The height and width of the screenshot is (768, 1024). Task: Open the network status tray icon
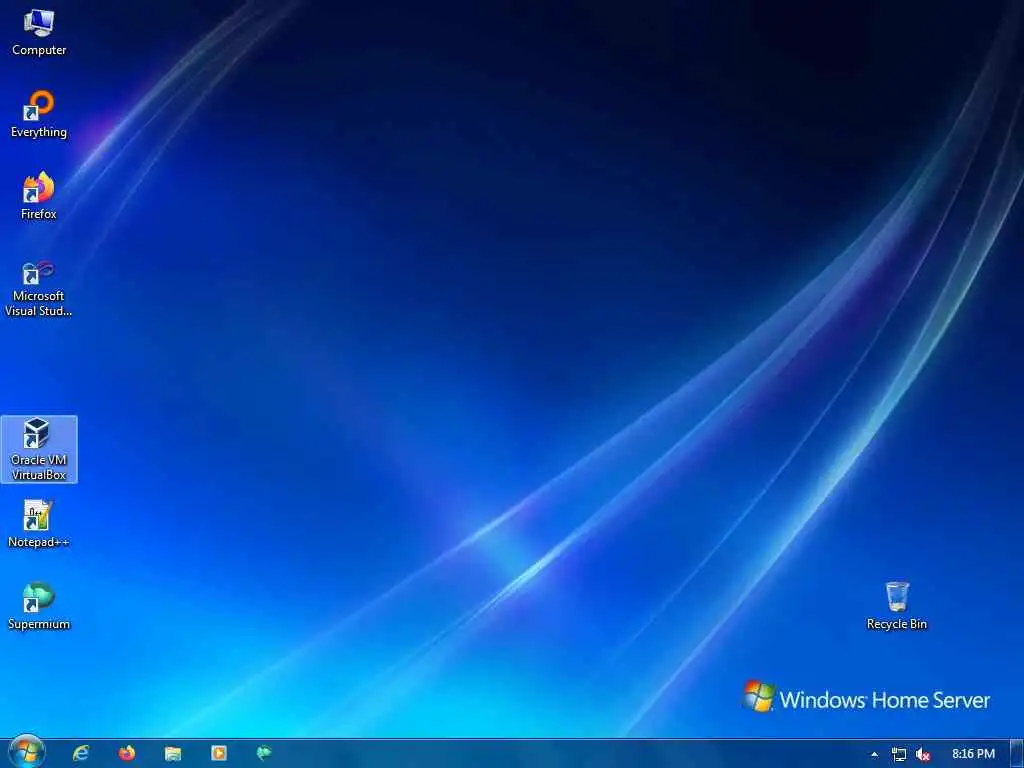coord(899,754)
